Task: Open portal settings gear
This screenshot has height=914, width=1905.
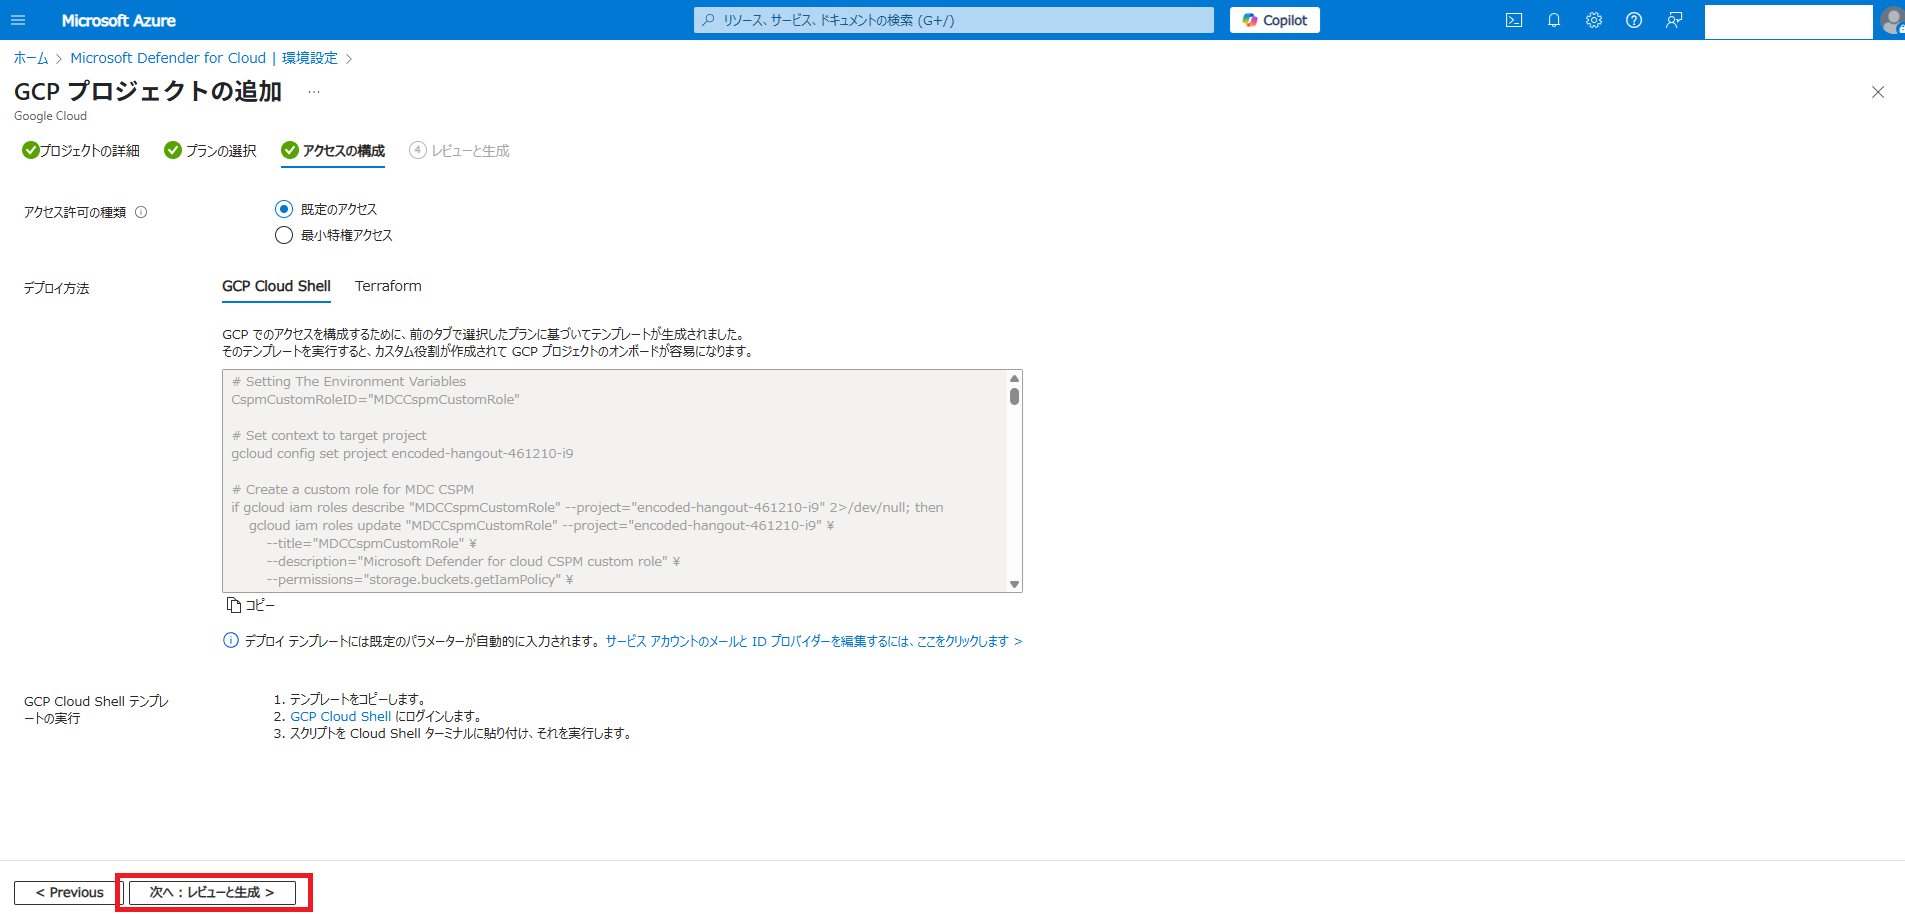Action: pos(1594,20)
